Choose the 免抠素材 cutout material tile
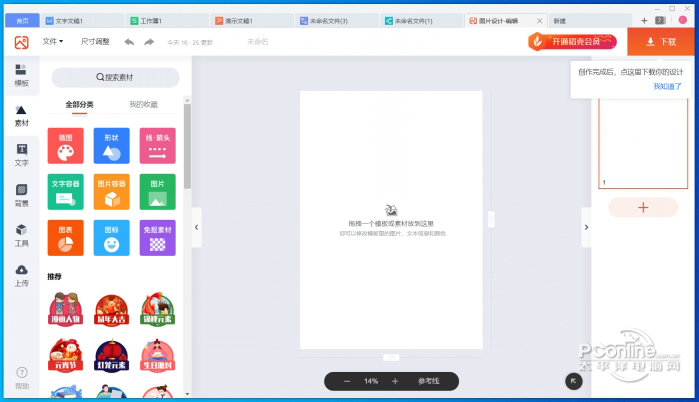 pos(157,238)
